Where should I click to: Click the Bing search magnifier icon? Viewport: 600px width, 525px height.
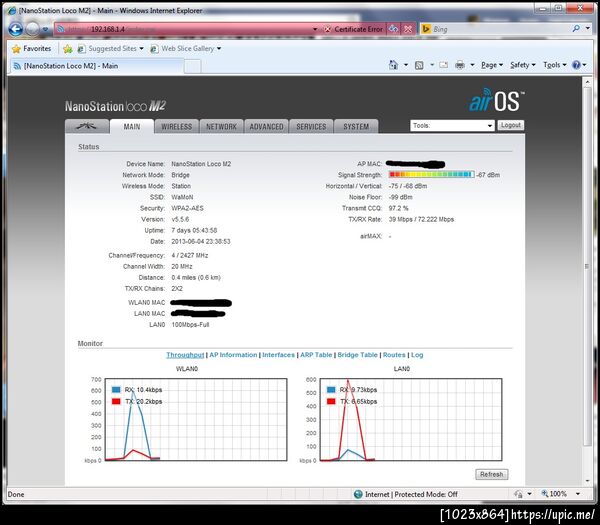576,29
